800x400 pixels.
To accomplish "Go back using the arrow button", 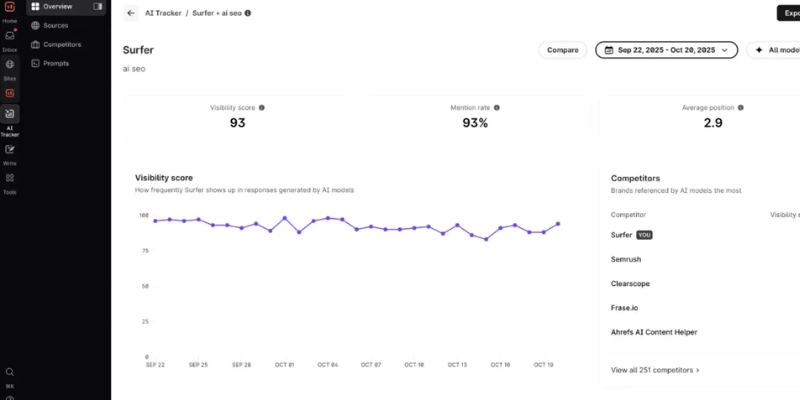I will point(131,13).
